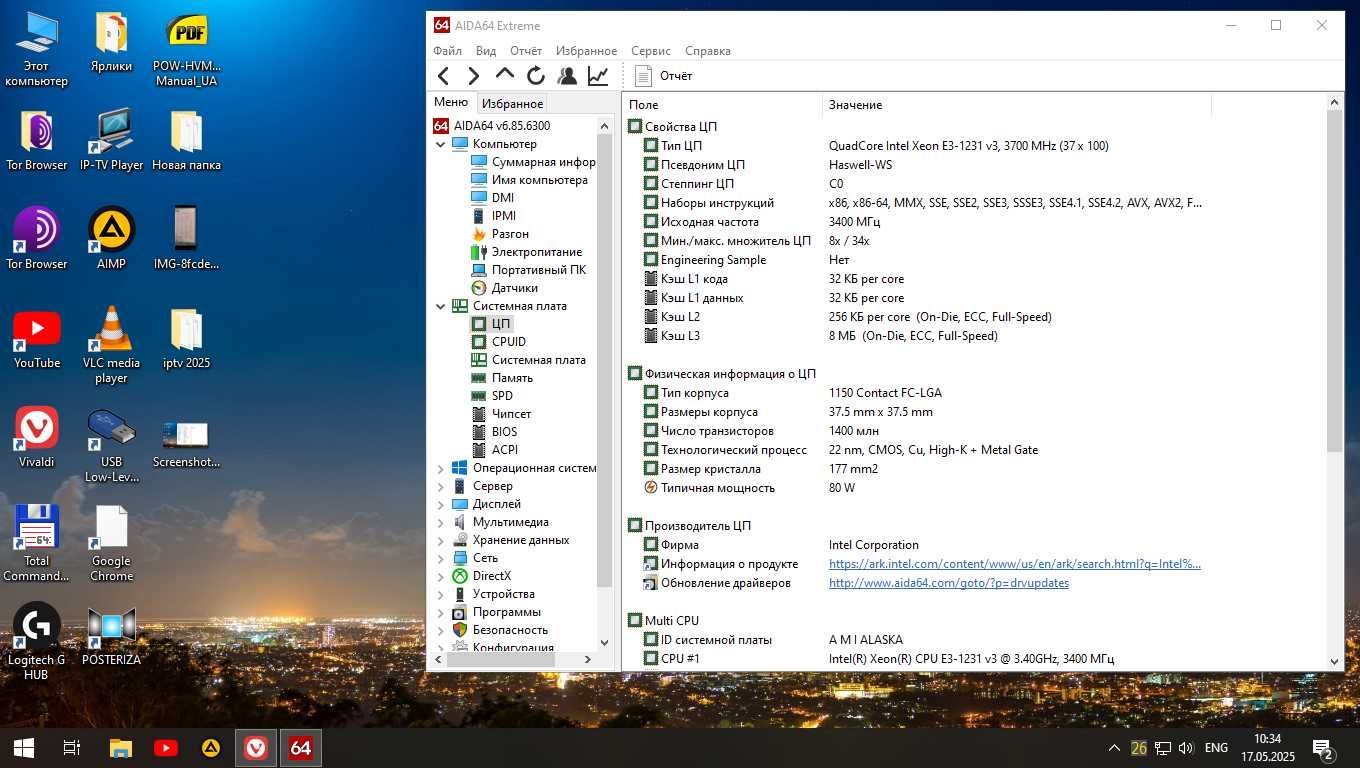
Task: Open Tor Browser desktop shortcut with label
Action: click(37, 240)
